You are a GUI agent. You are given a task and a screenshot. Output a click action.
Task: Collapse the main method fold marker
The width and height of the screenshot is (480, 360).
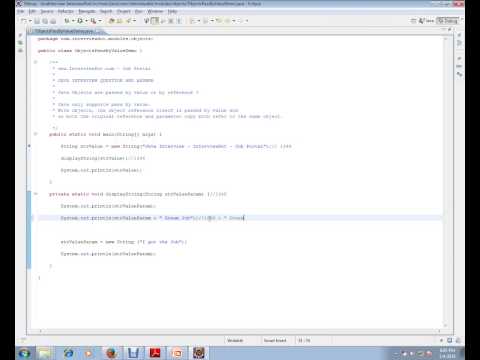tap(36, 134)
